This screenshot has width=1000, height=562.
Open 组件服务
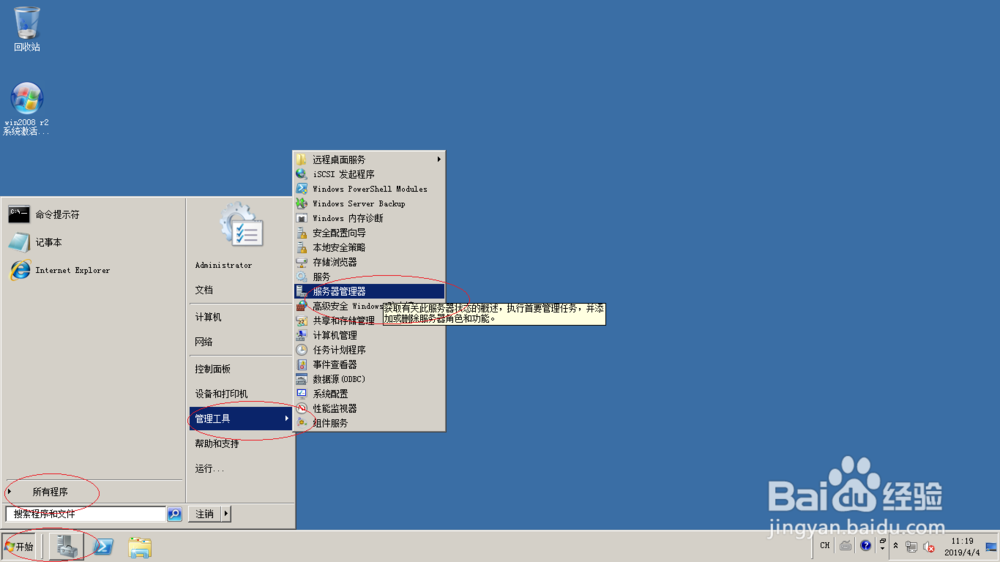pos(369,423)
